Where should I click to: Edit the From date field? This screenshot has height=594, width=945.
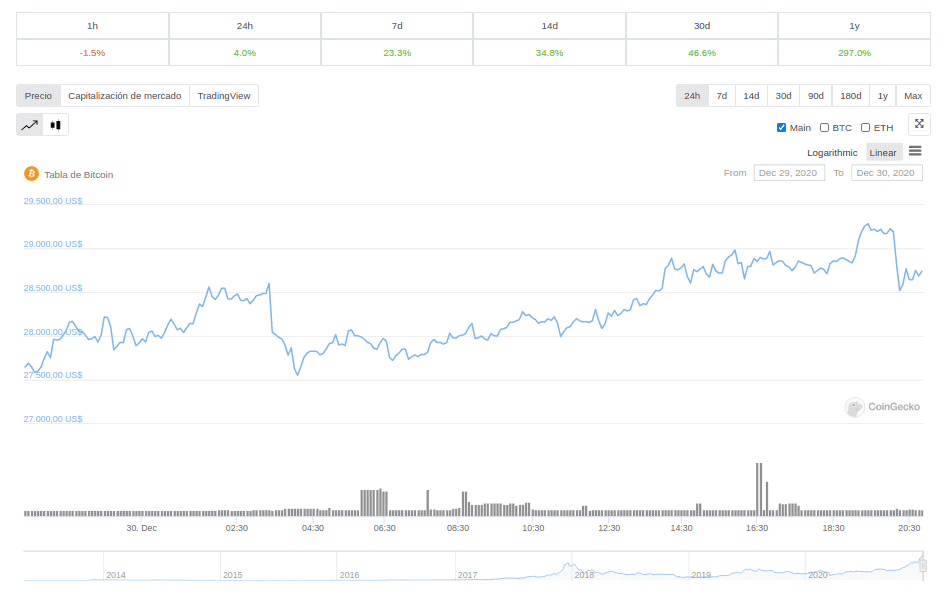tap(789, 173)
